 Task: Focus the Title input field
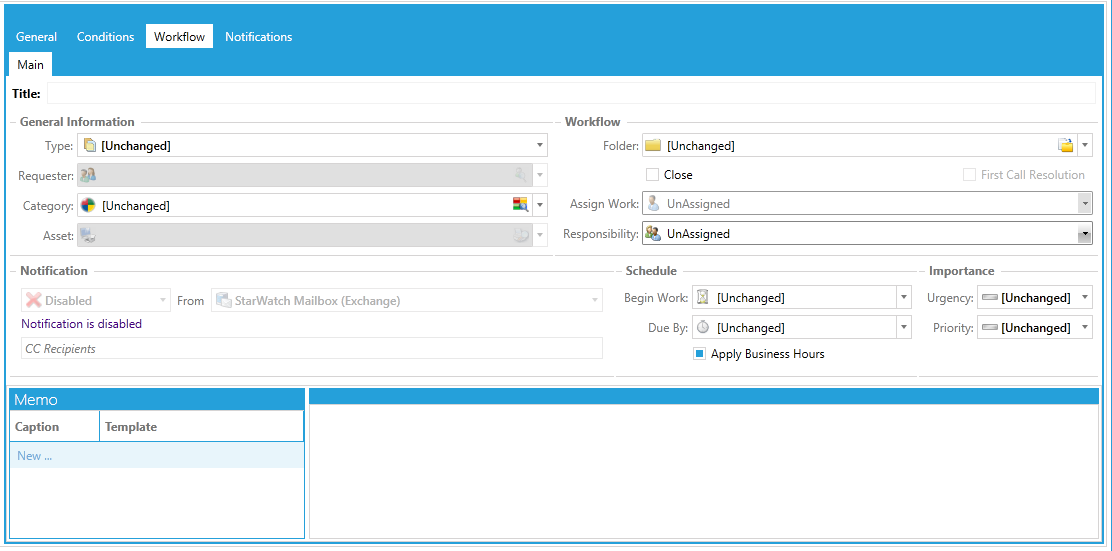(x=571, y=94)
